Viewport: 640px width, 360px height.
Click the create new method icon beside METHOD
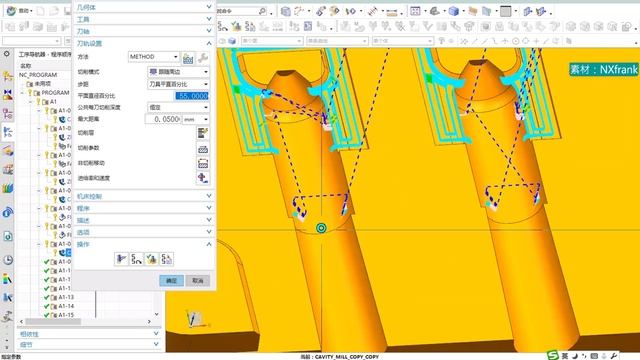tap(188, 58)
